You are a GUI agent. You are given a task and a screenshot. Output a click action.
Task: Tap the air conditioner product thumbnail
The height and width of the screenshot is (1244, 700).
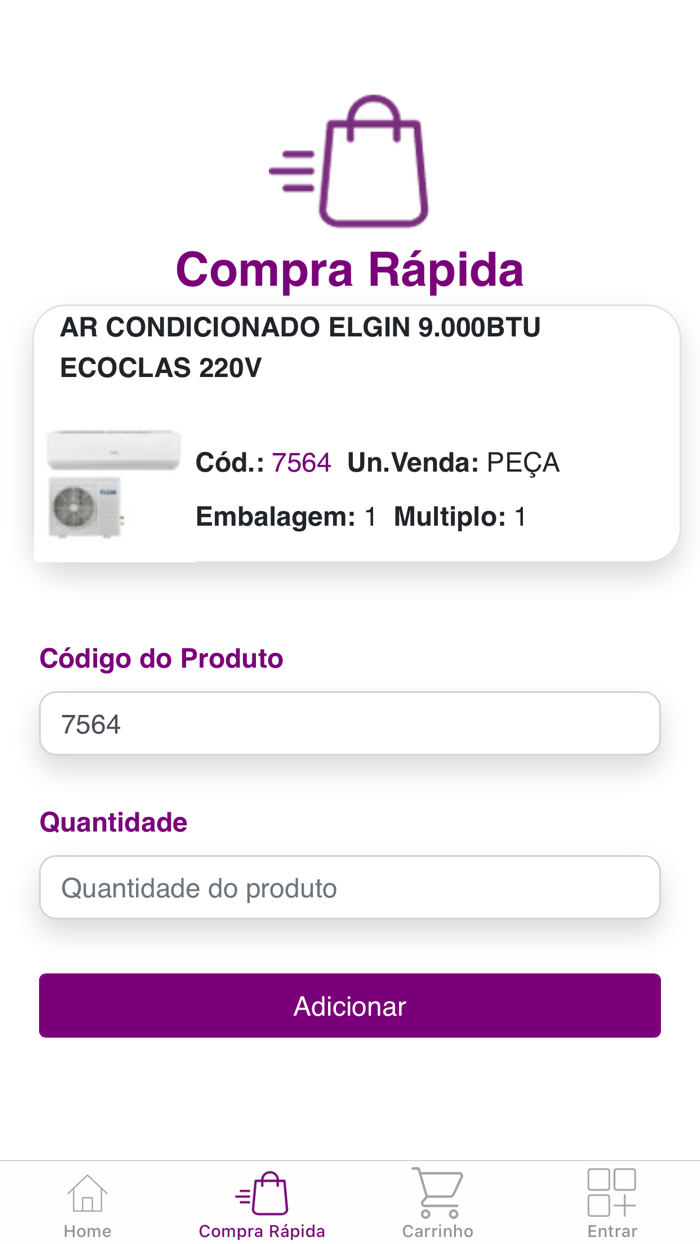click(113, 485)
